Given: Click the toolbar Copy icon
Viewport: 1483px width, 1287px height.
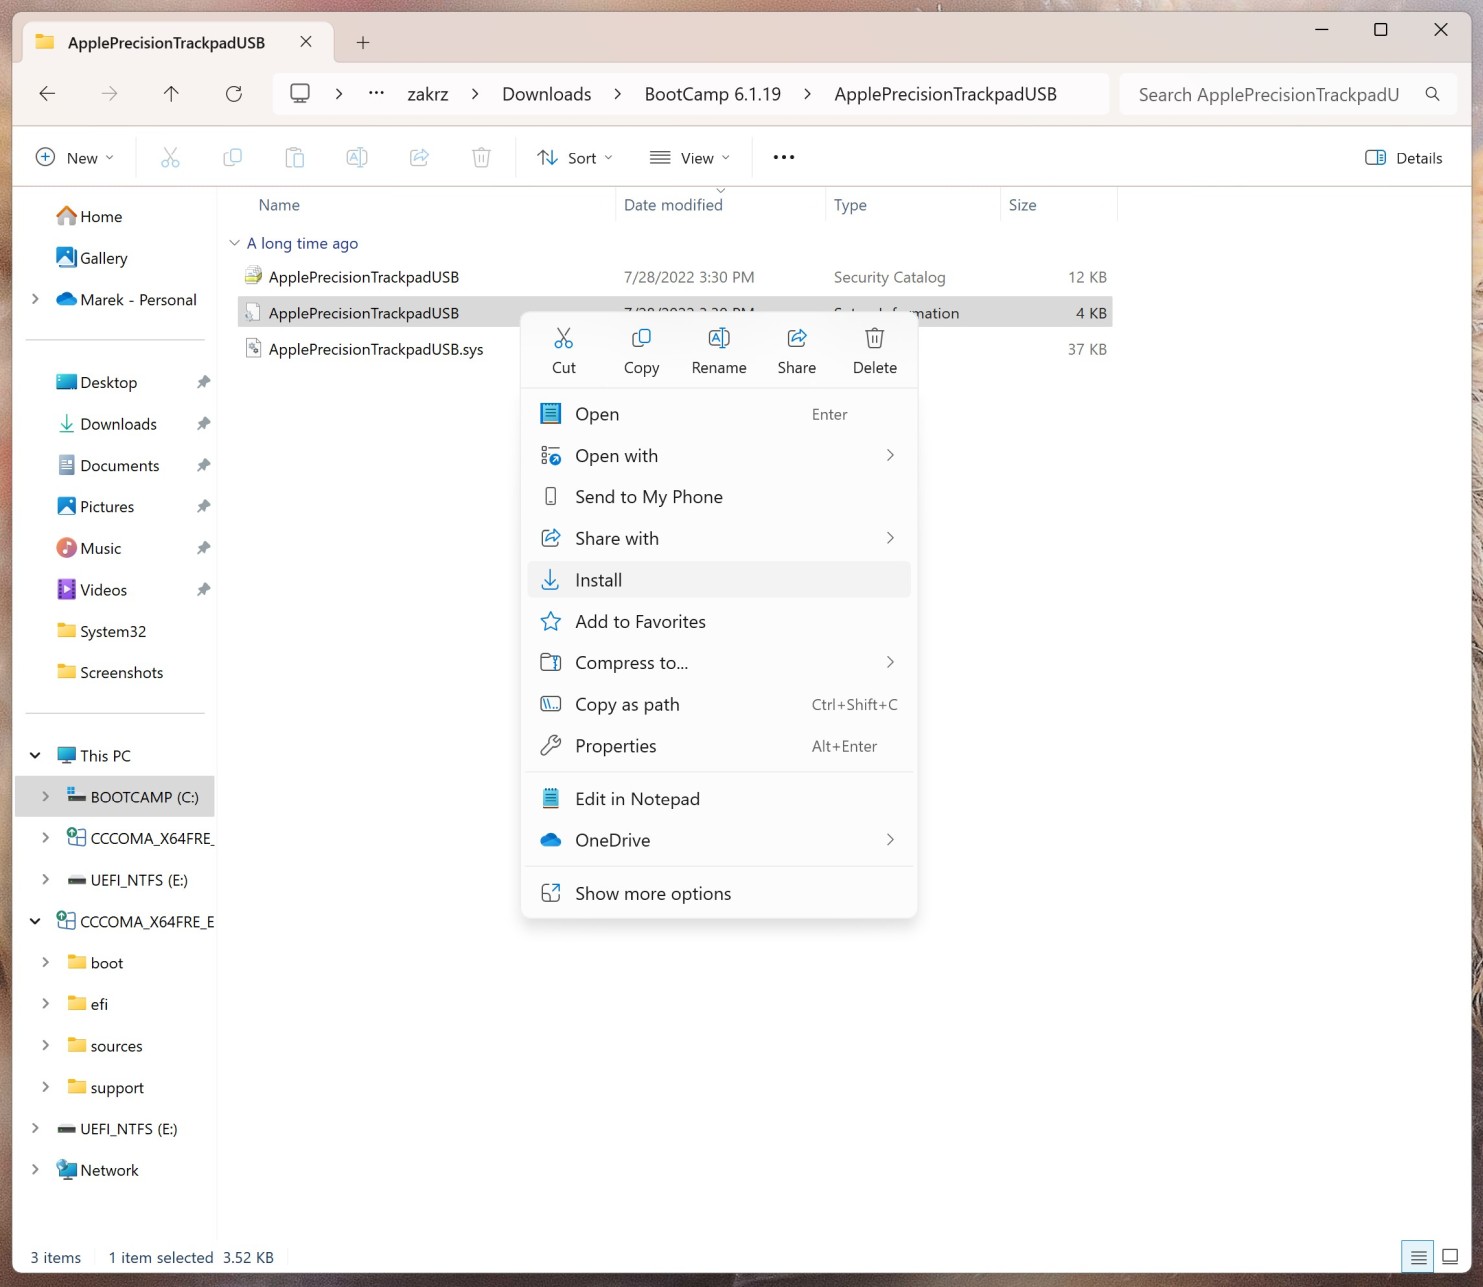Looking at the screenshot, I should click(232, 158).
